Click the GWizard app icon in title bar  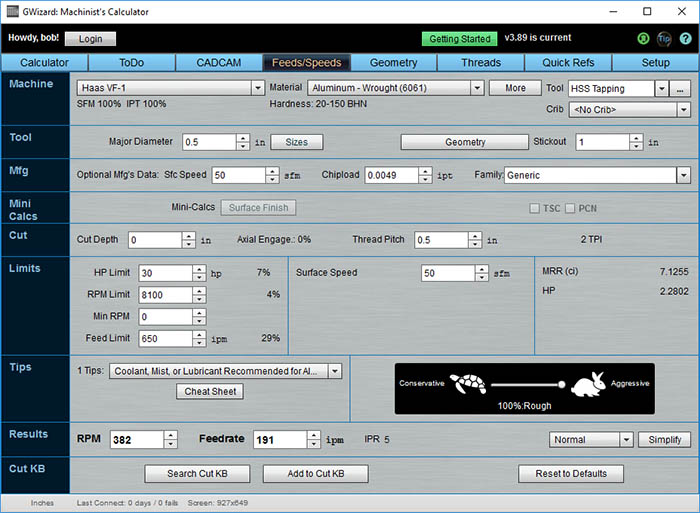tap(13, 11)
